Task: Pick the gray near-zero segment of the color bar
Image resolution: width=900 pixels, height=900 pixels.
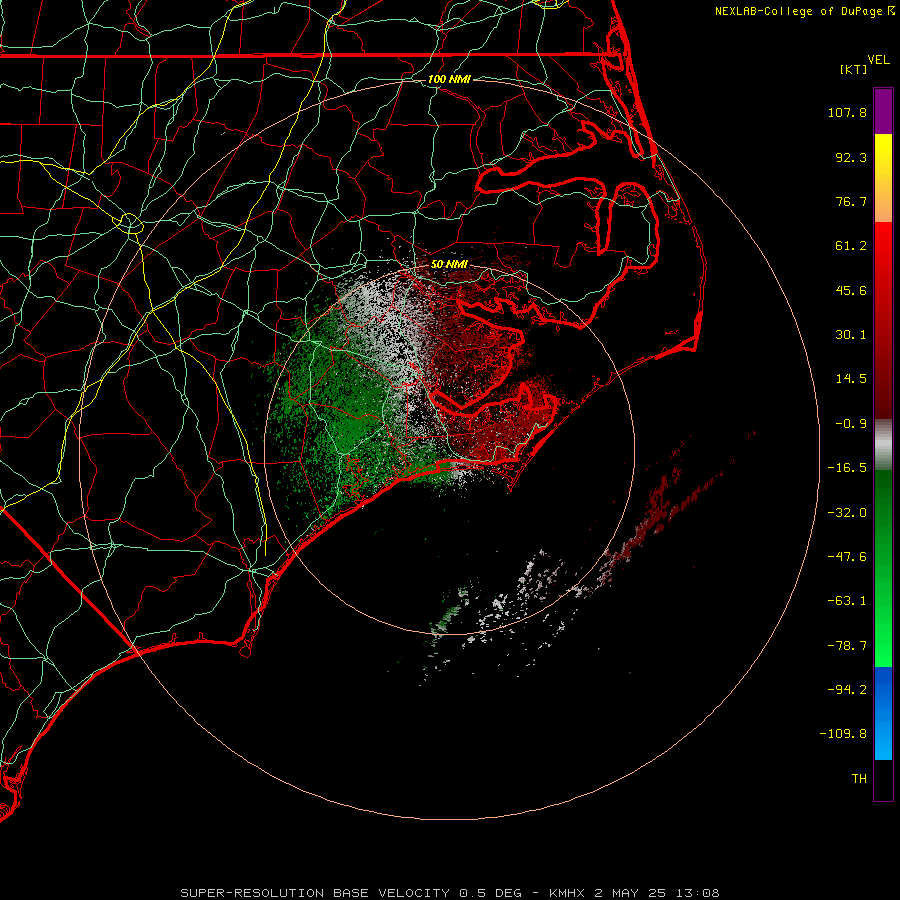Action: pyautogui.click(x=883, y=445)
